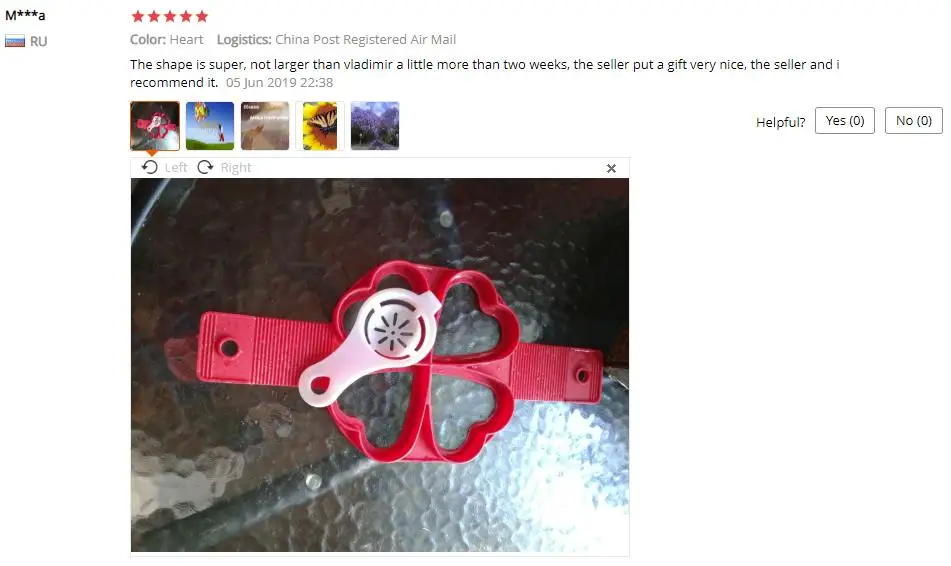The height and width of the screenshot is (566, 951).
Task: Open the purple trees thumbnail
Action: (375, 126)
